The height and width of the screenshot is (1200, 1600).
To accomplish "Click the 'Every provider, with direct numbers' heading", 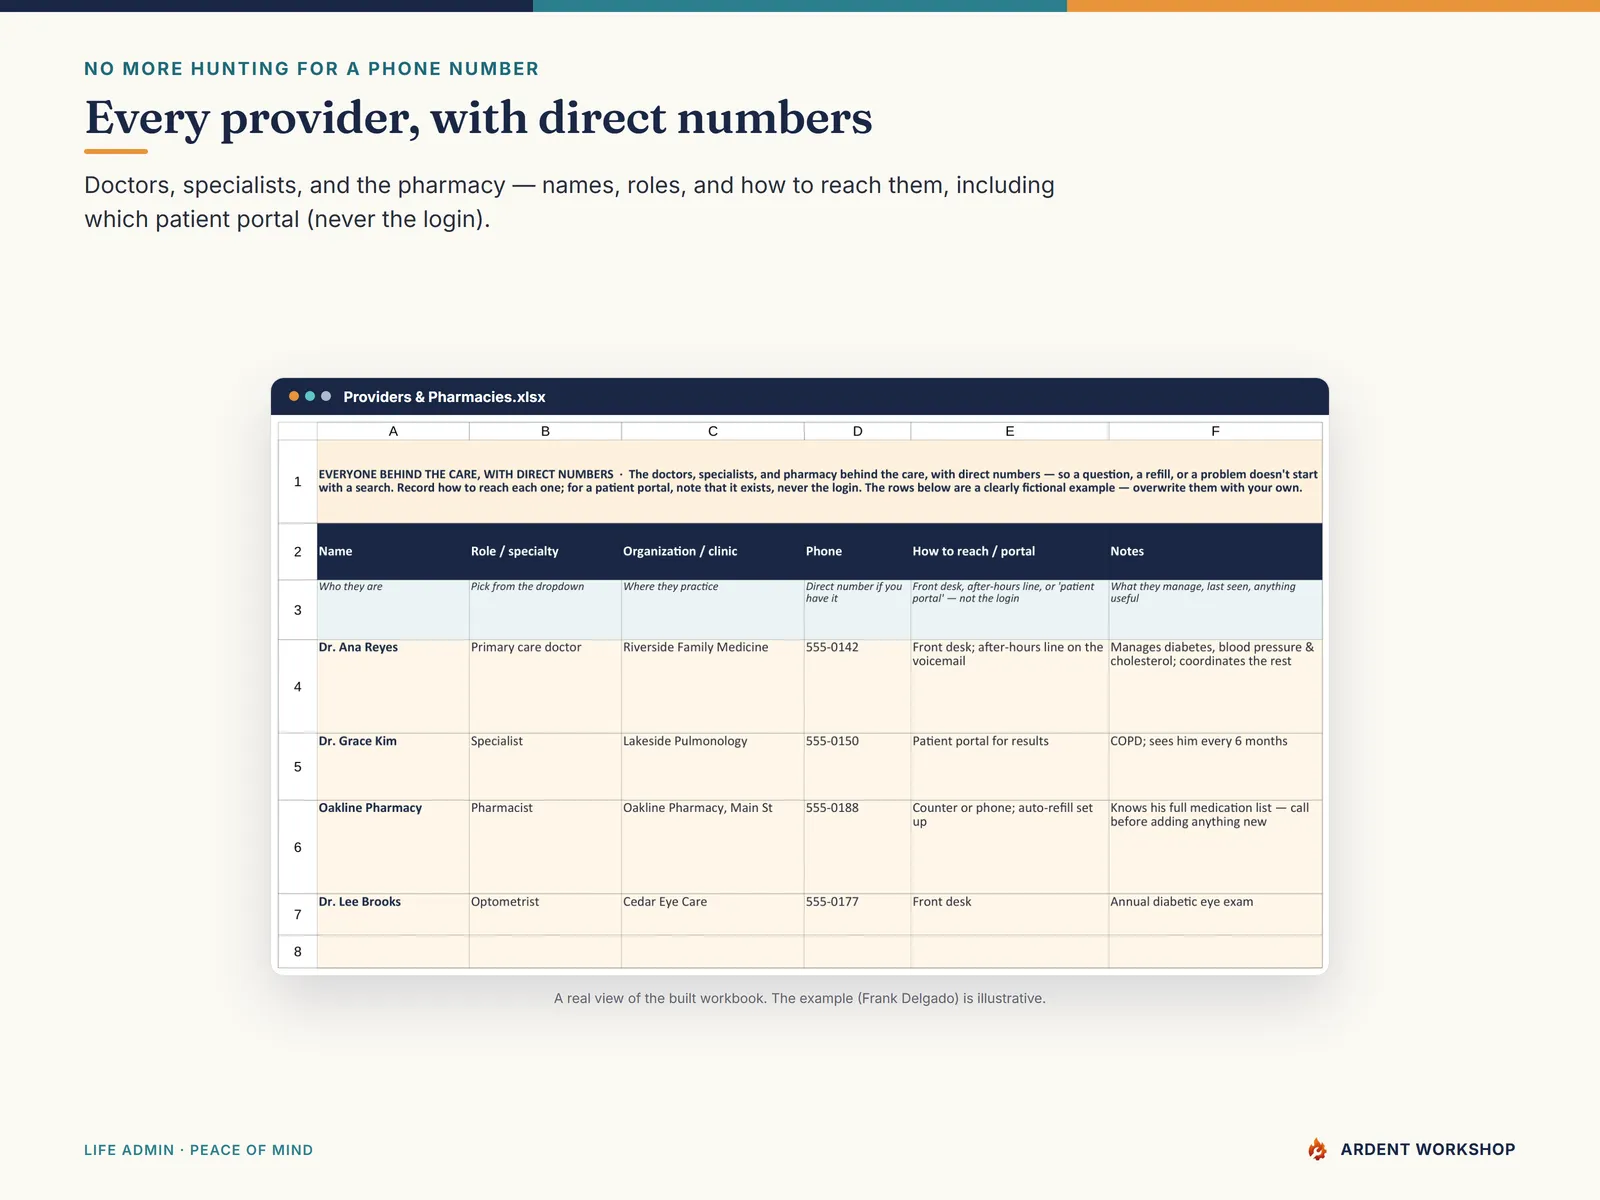I will click(x=478, y=118).
